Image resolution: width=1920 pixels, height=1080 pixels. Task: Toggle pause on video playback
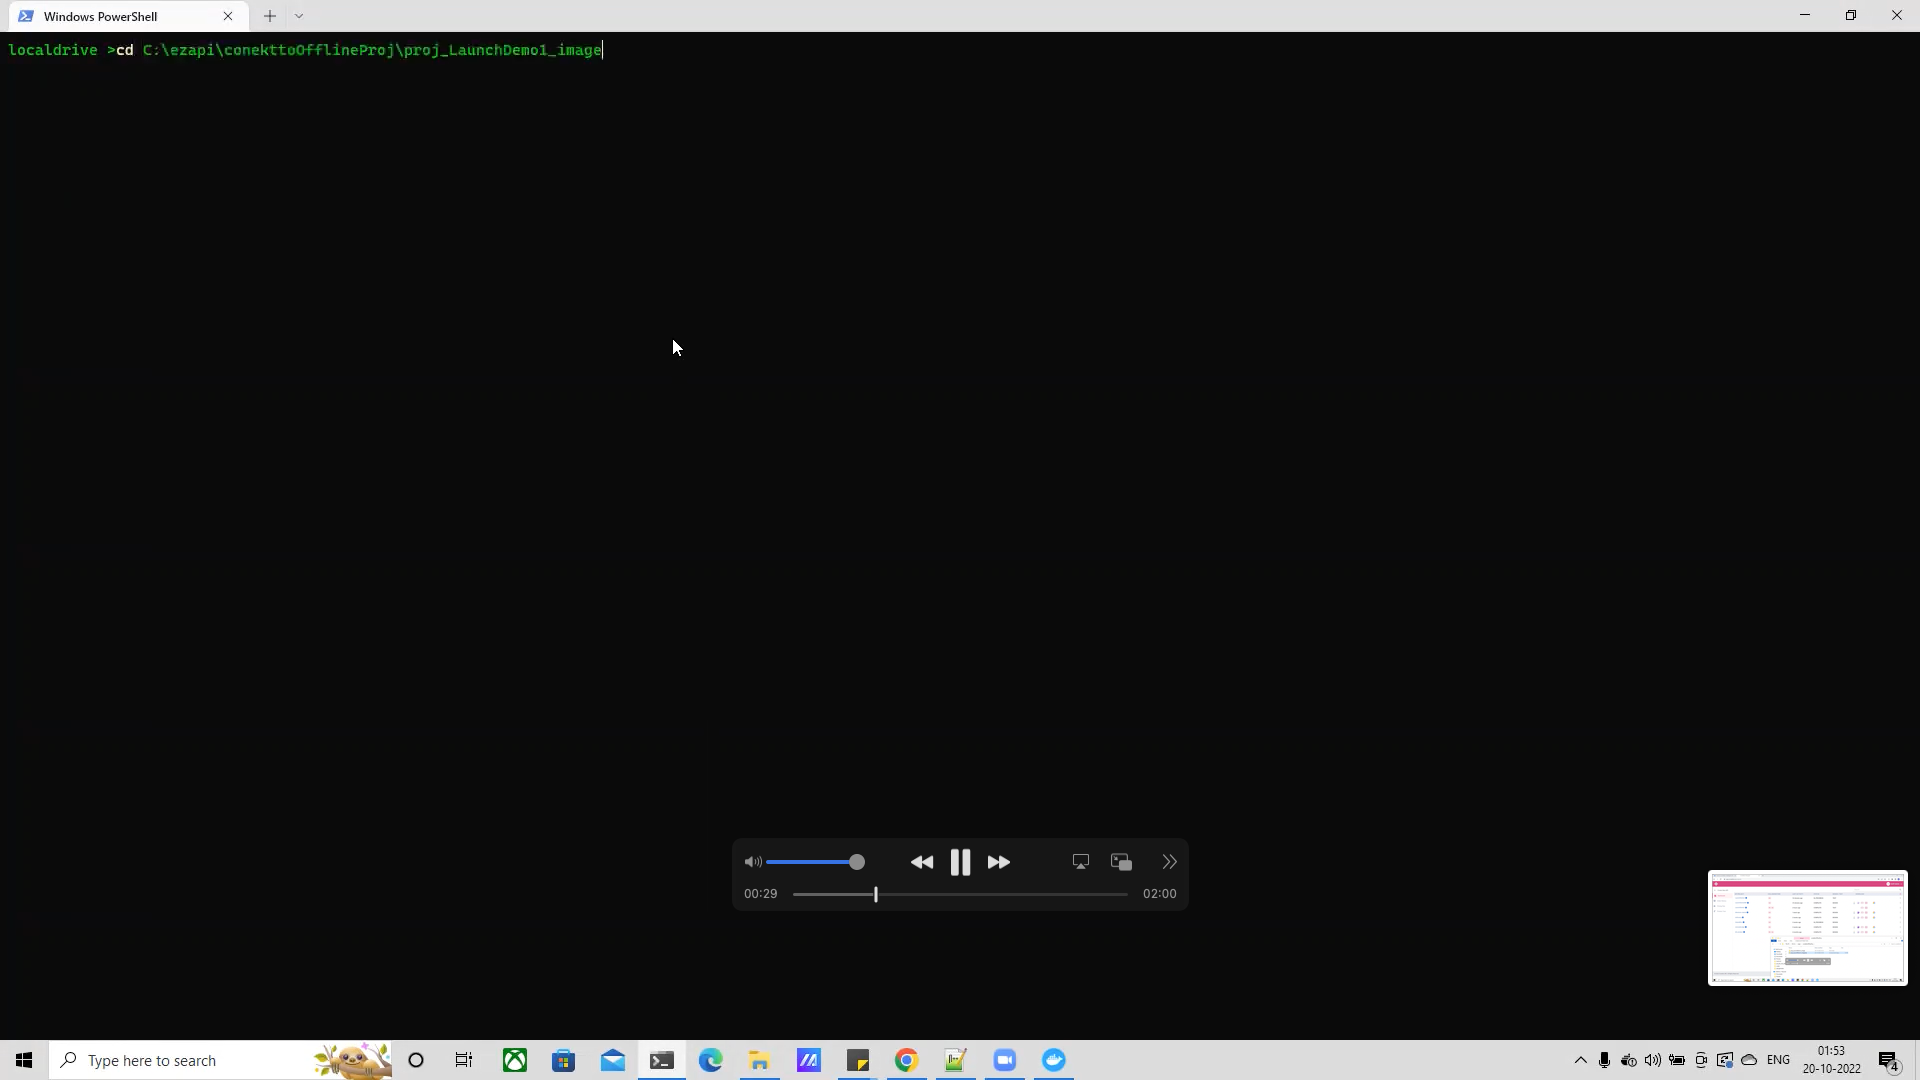[x=960, y=861]
